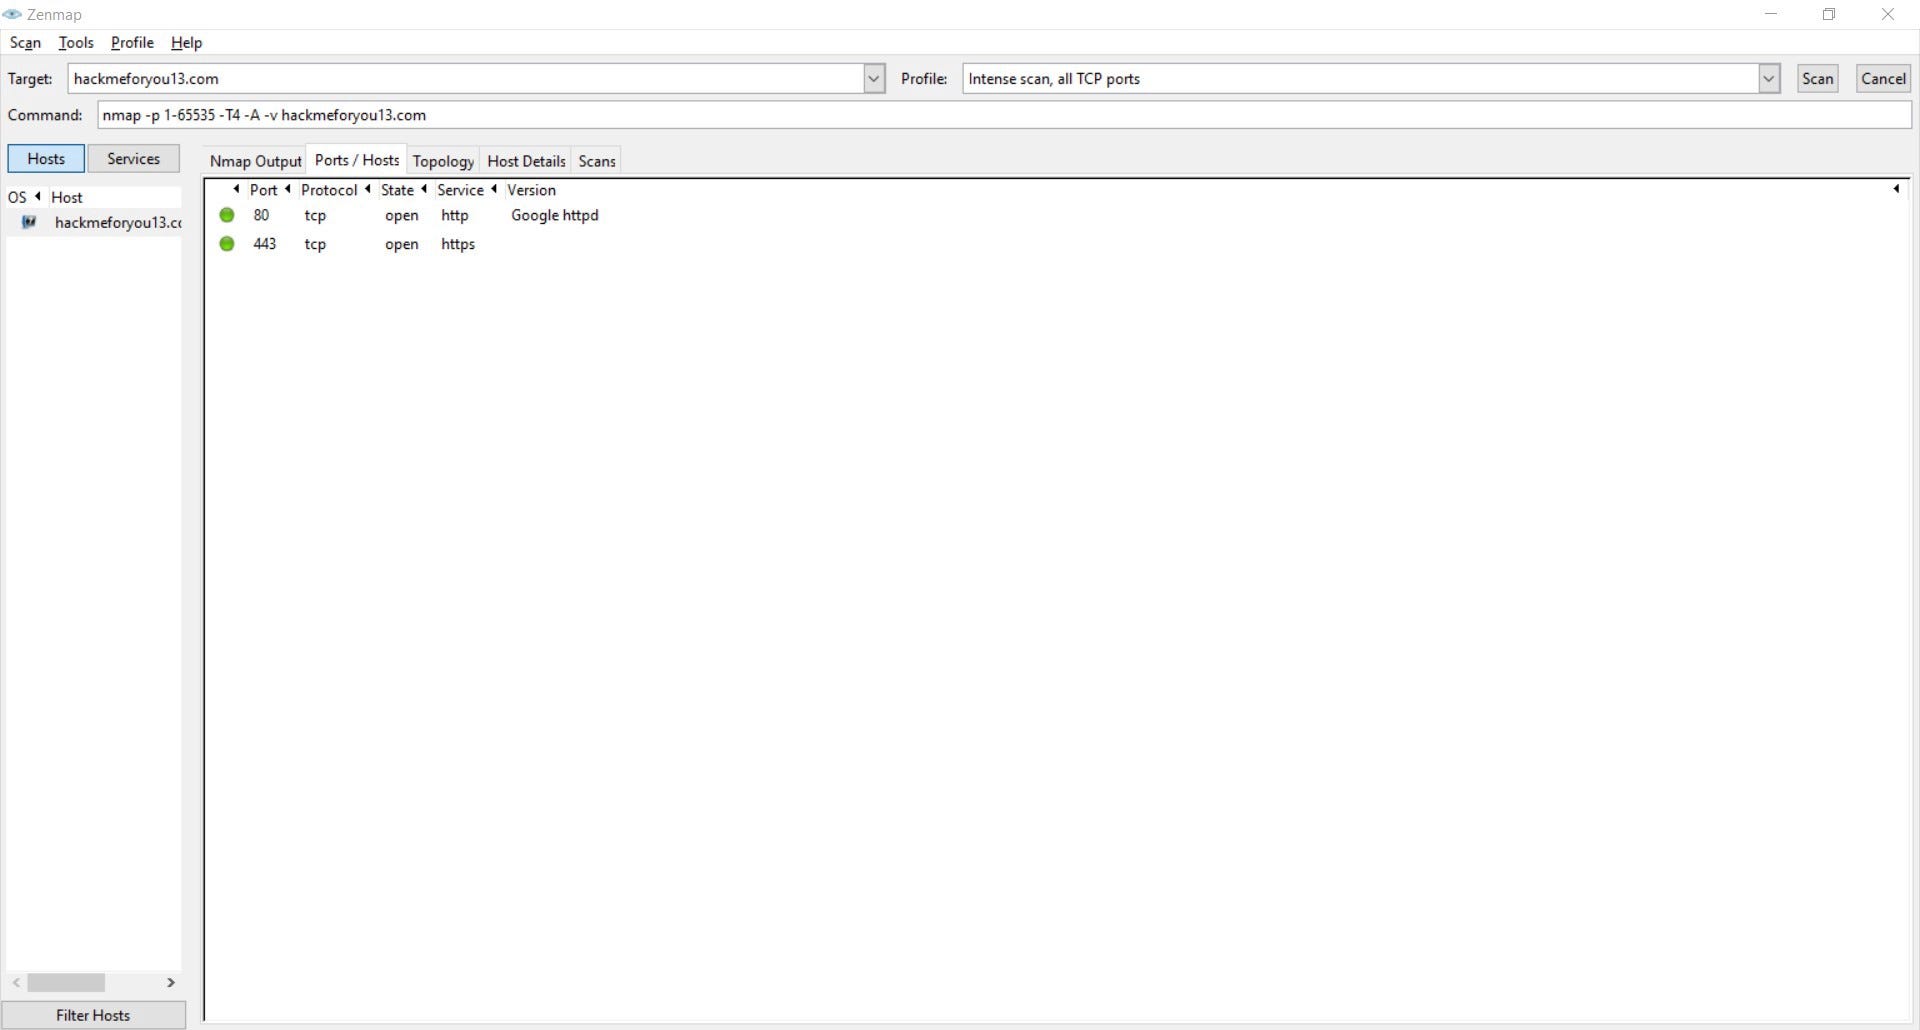This screenshot has height=1030, width=1920.
Task: Restore down the Zenmap window
Action: [x=1829, y=14]
